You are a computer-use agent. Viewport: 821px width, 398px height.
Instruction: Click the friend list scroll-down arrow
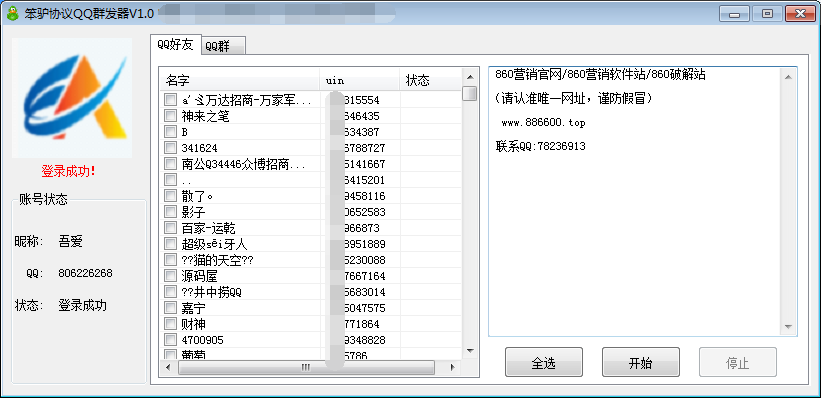coord(470,351)
